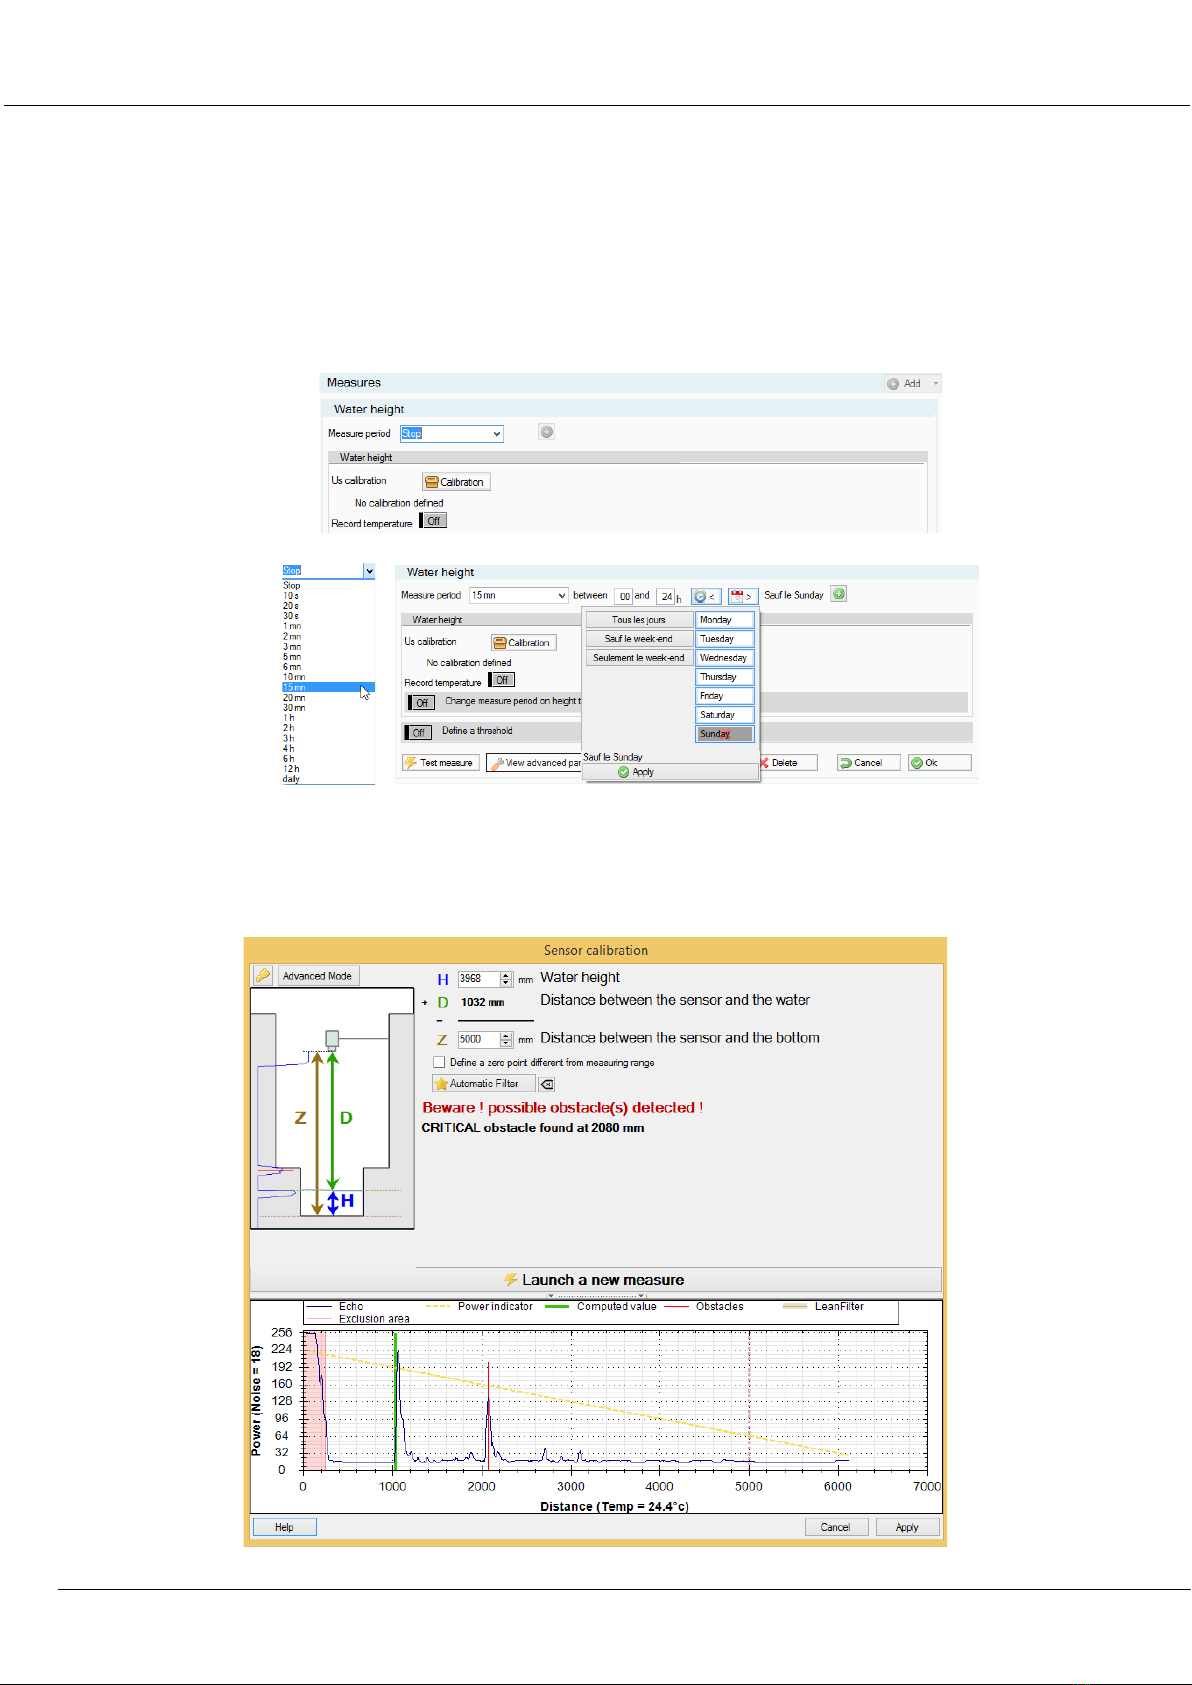1192x1685 pixels.
Task: Click the Z distance field showing 5000
Action: click(478, 1039)
